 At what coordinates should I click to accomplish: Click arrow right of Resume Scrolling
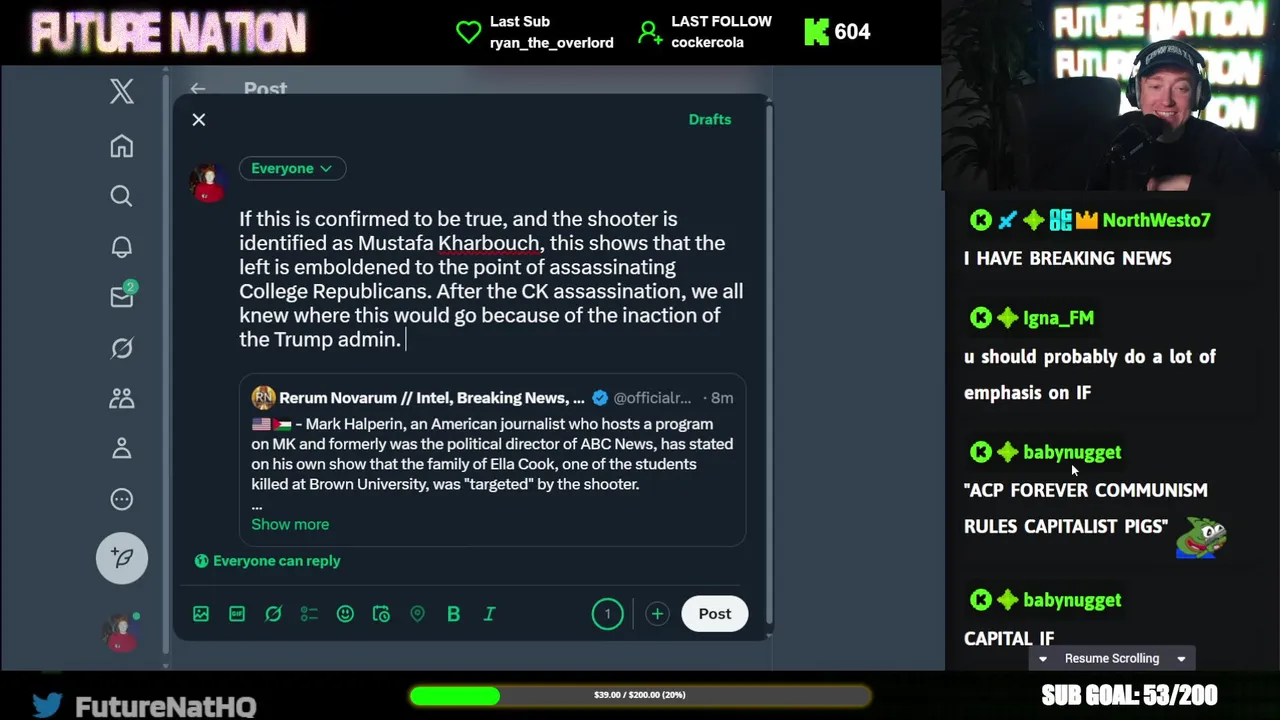[1181, 659]
